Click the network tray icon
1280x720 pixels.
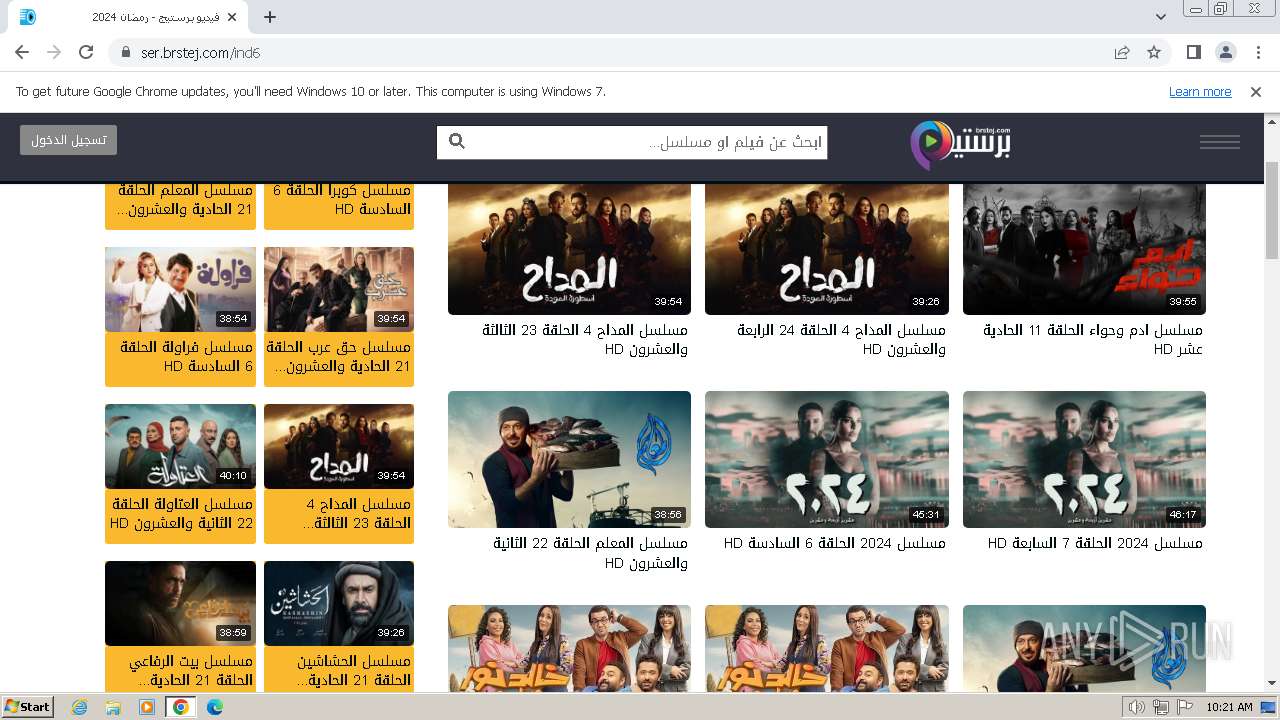coord(1161,707)
